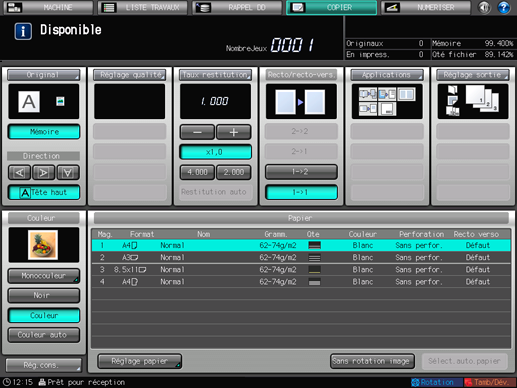The width and height of the screenshot is (517, 388).
Task: Open Taux restitution settings
Action: pyautogui.click(x=215, y=75)
